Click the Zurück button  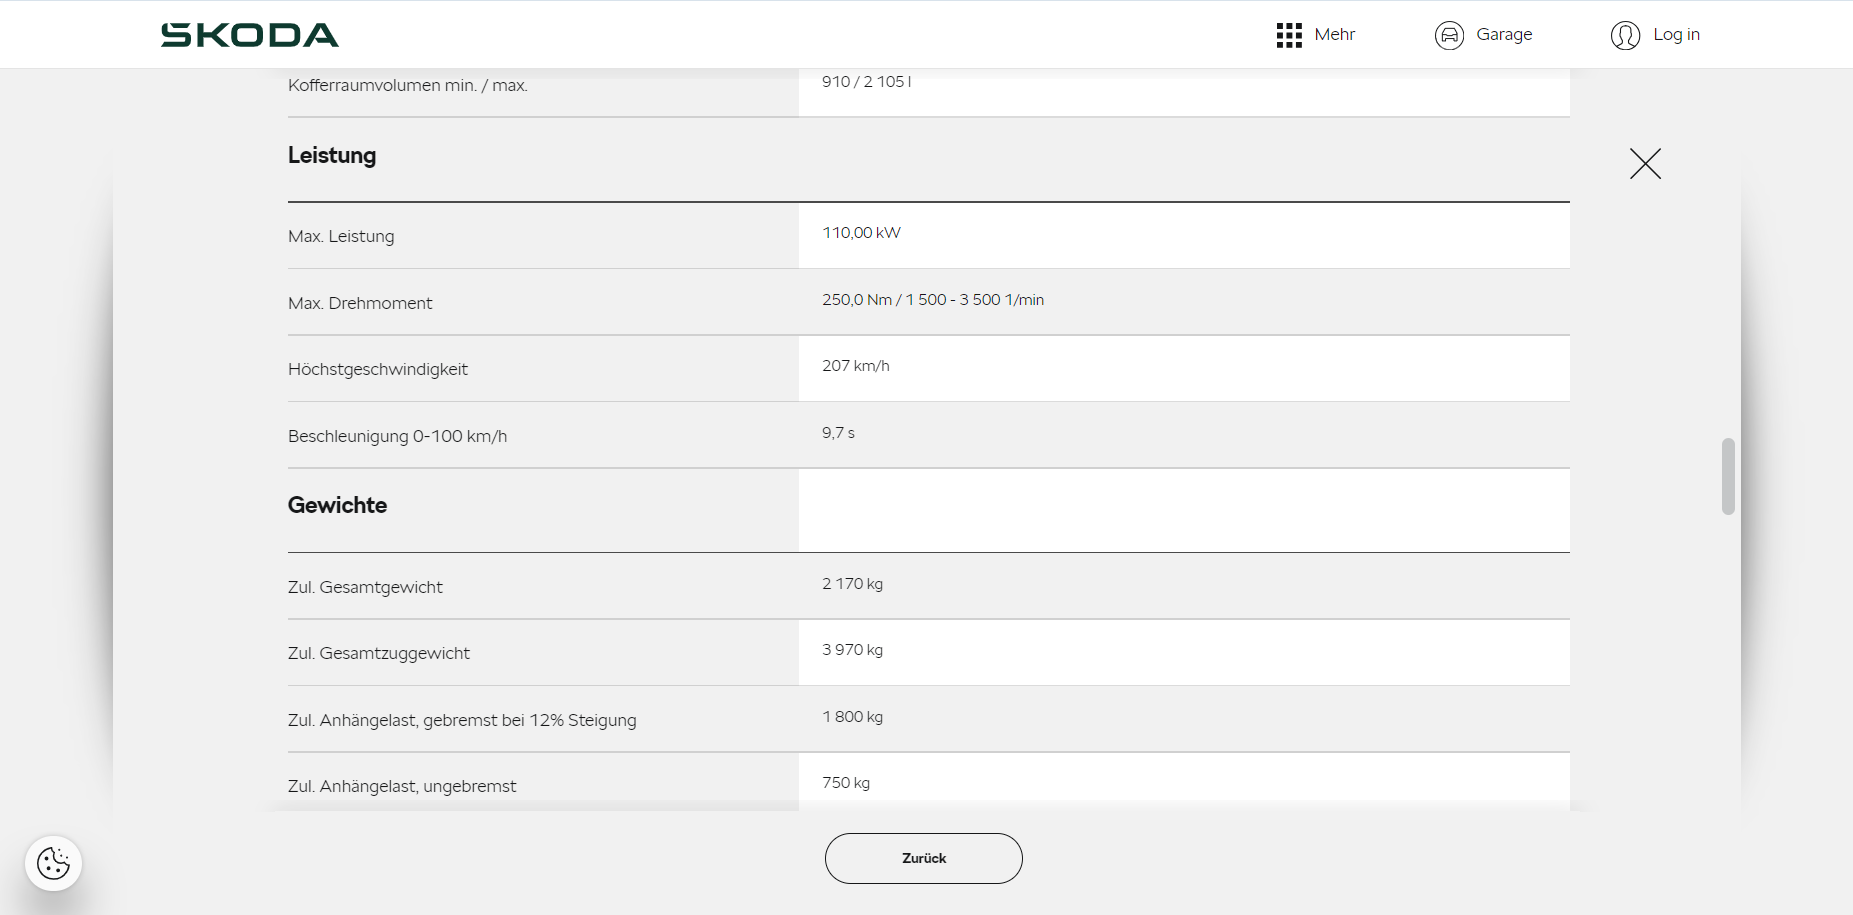point(923,858)
